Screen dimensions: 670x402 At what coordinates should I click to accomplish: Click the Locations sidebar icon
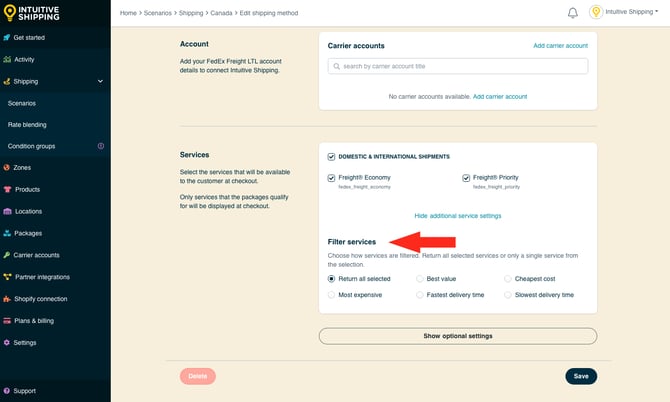click(x=7, y=211)
